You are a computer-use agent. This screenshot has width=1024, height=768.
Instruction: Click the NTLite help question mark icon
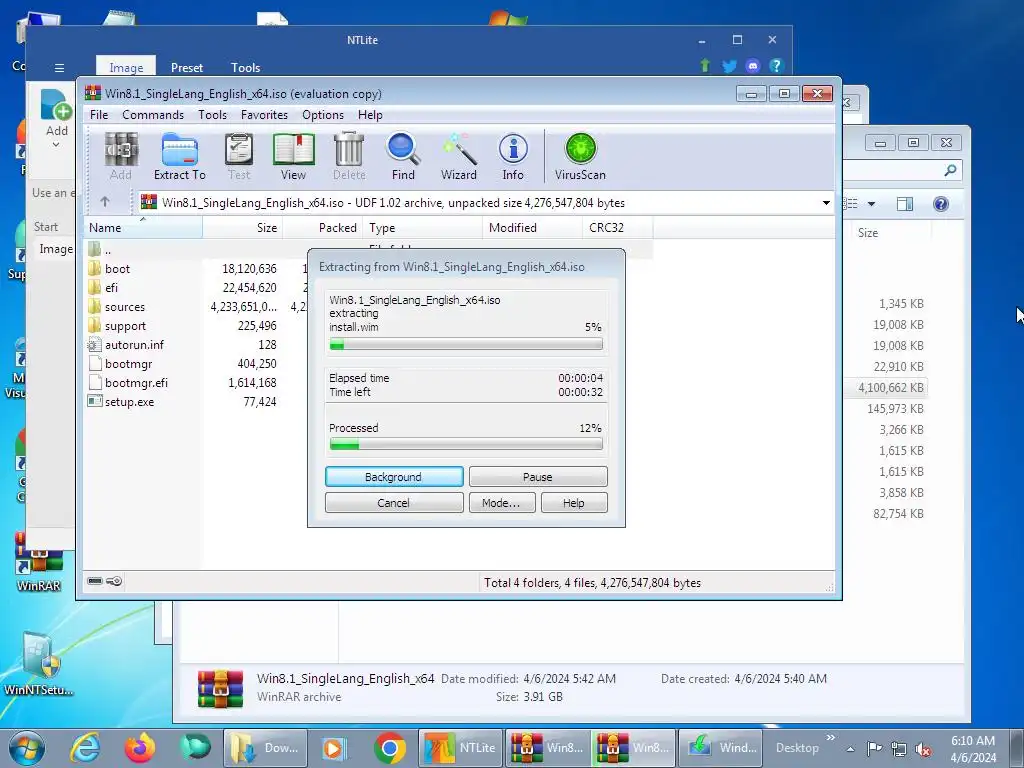775,66
